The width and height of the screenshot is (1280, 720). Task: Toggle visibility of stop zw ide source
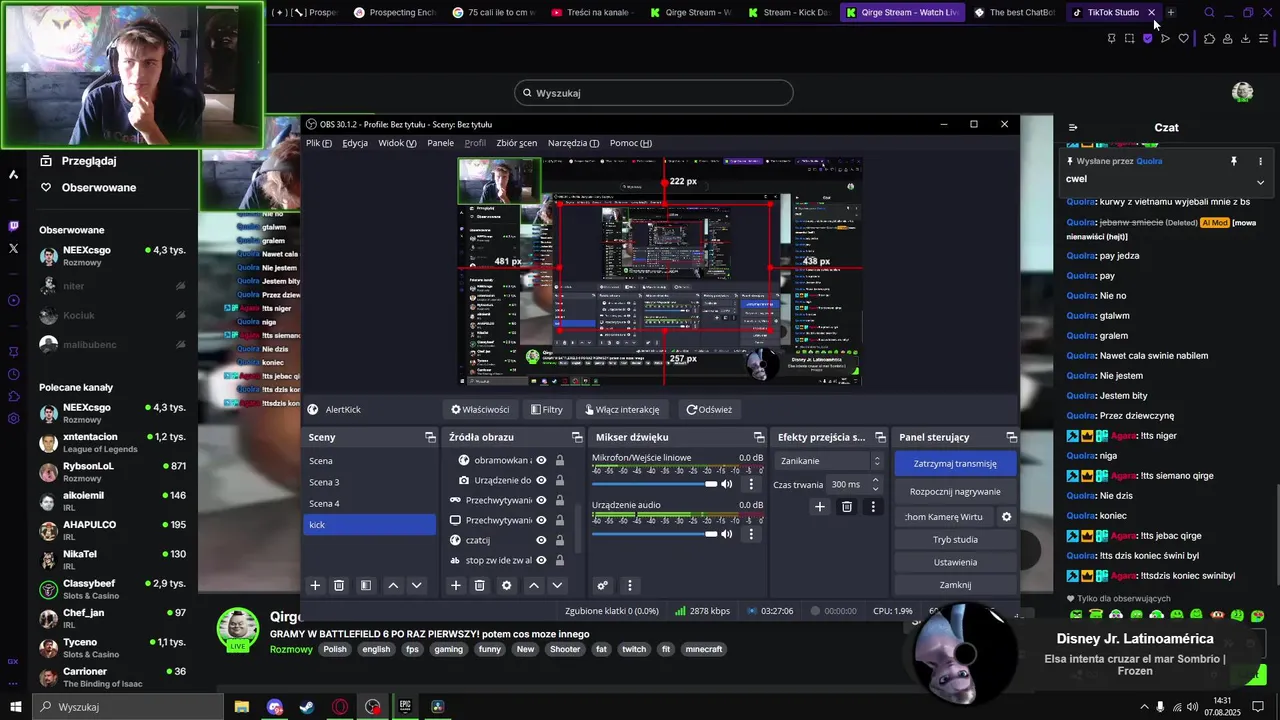pos(541,560)
